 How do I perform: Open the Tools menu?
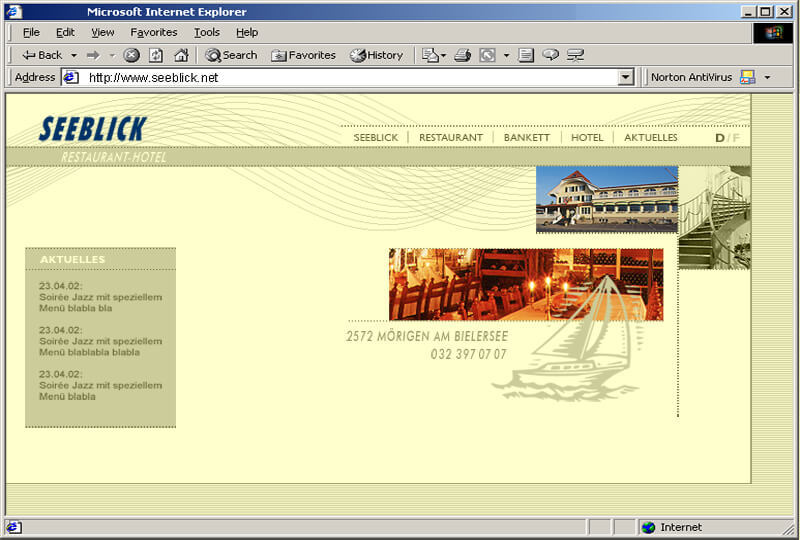207,32
